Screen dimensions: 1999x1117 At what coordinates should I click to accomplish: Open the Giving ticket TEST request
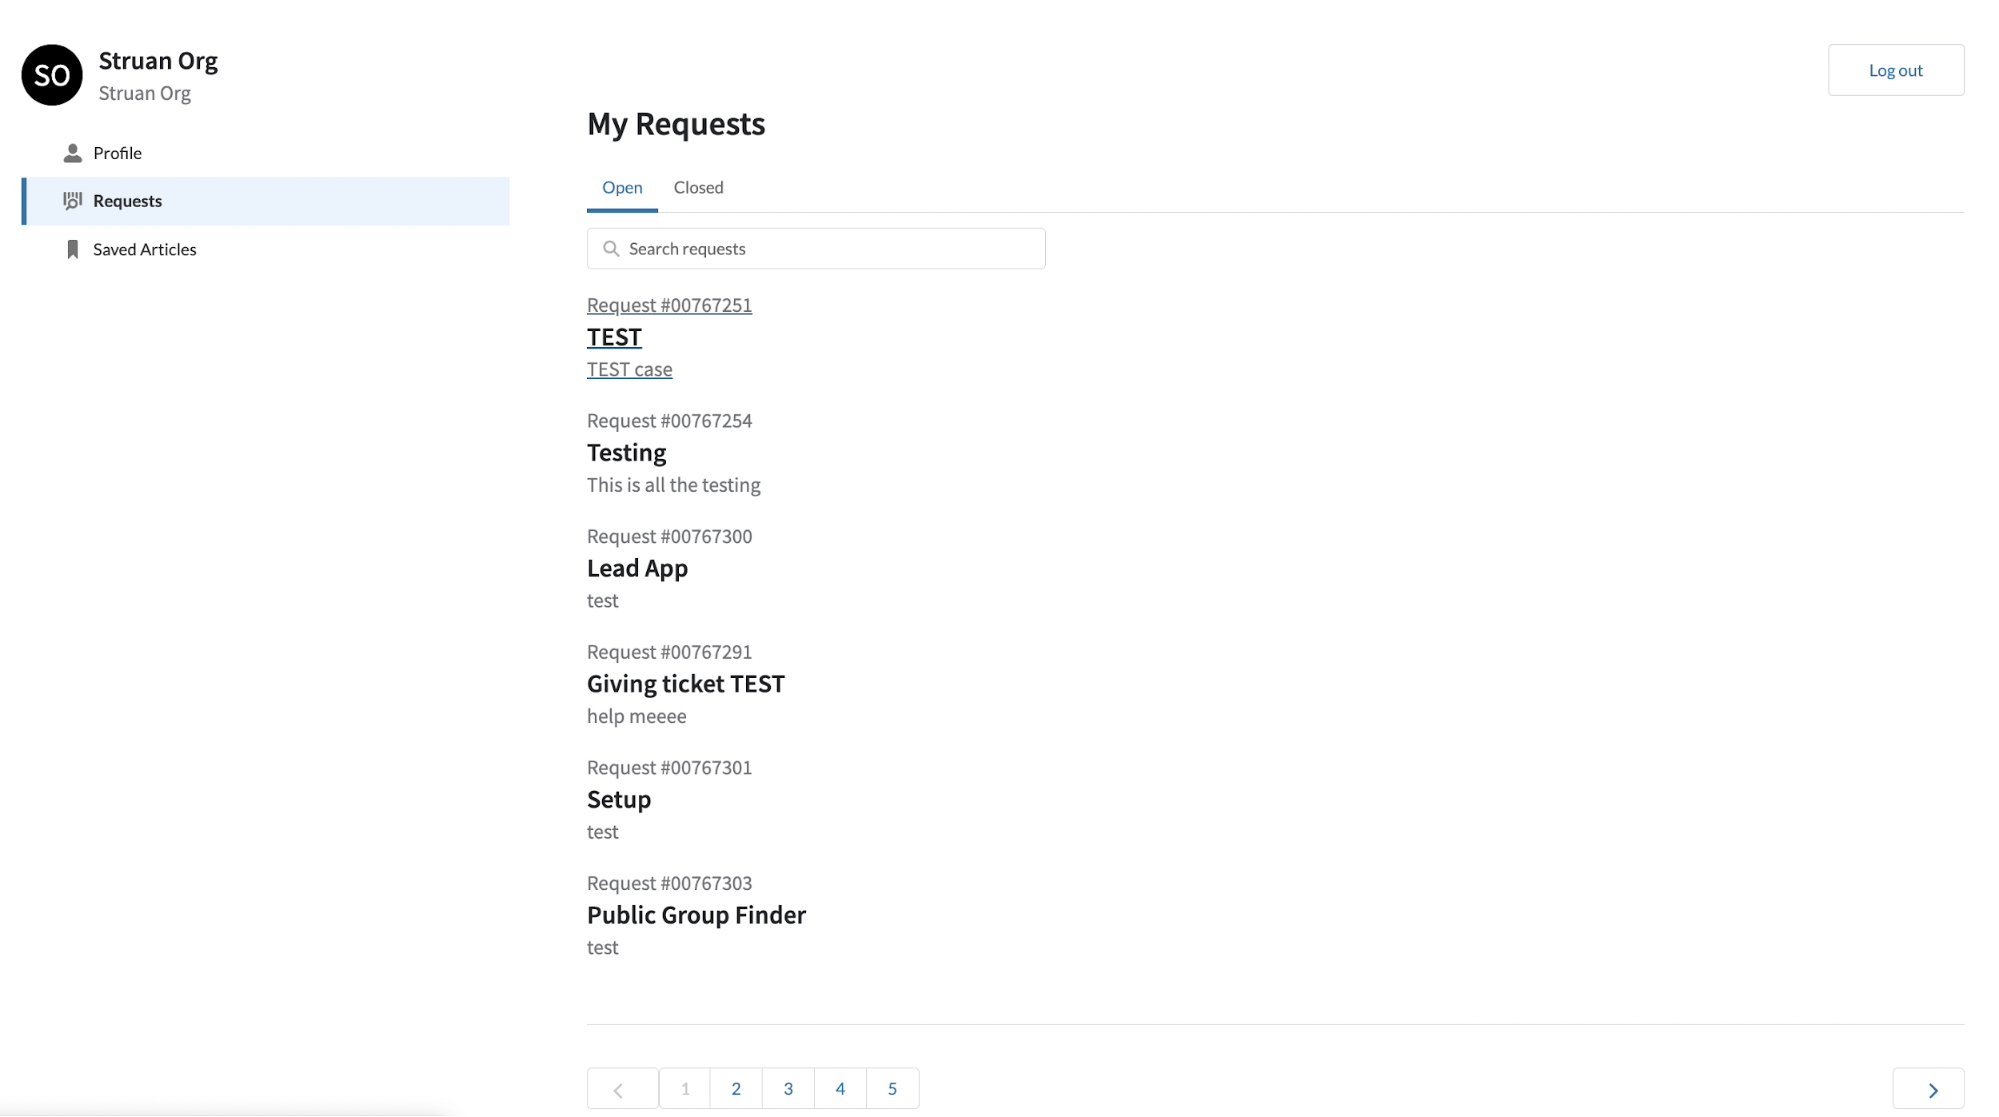point(685,684)
